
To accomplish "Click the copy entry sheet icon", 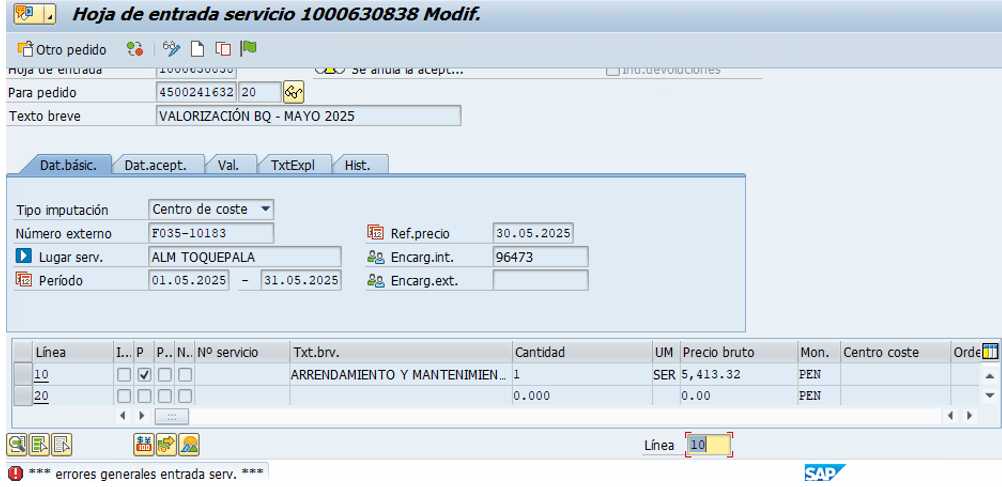I will point(223,49).
